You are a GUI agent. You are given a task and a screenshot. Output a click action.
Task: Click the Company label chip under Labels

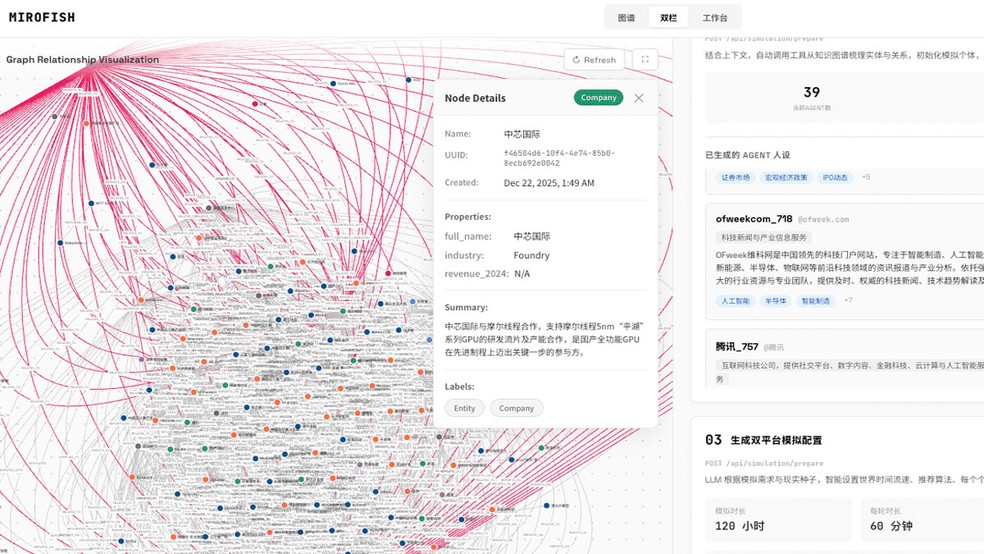[516, 408]
